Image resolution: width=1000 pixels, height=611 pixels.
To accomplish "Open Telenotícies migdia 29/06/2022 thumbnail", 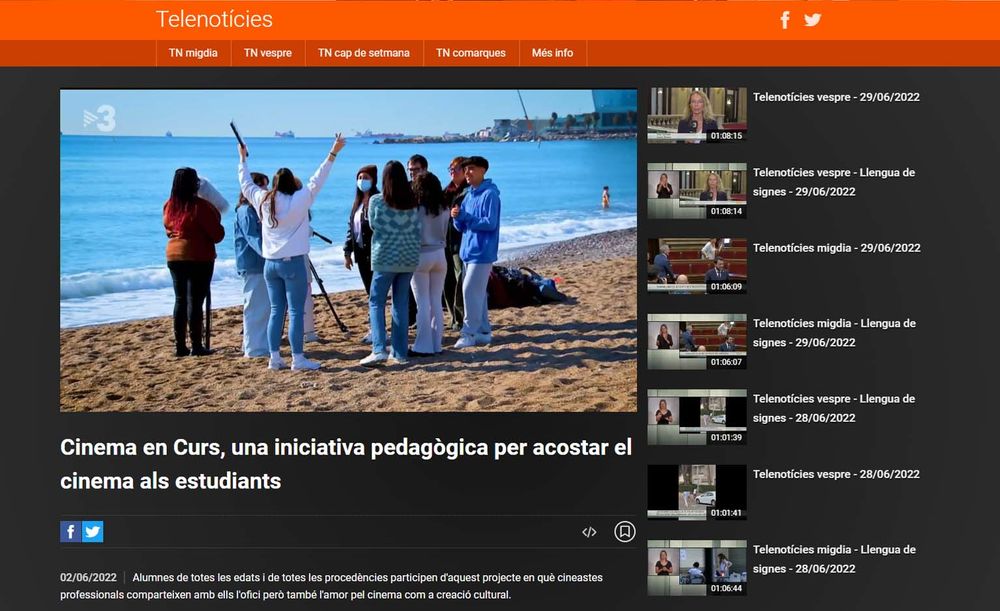I will (x=697, y=266).
